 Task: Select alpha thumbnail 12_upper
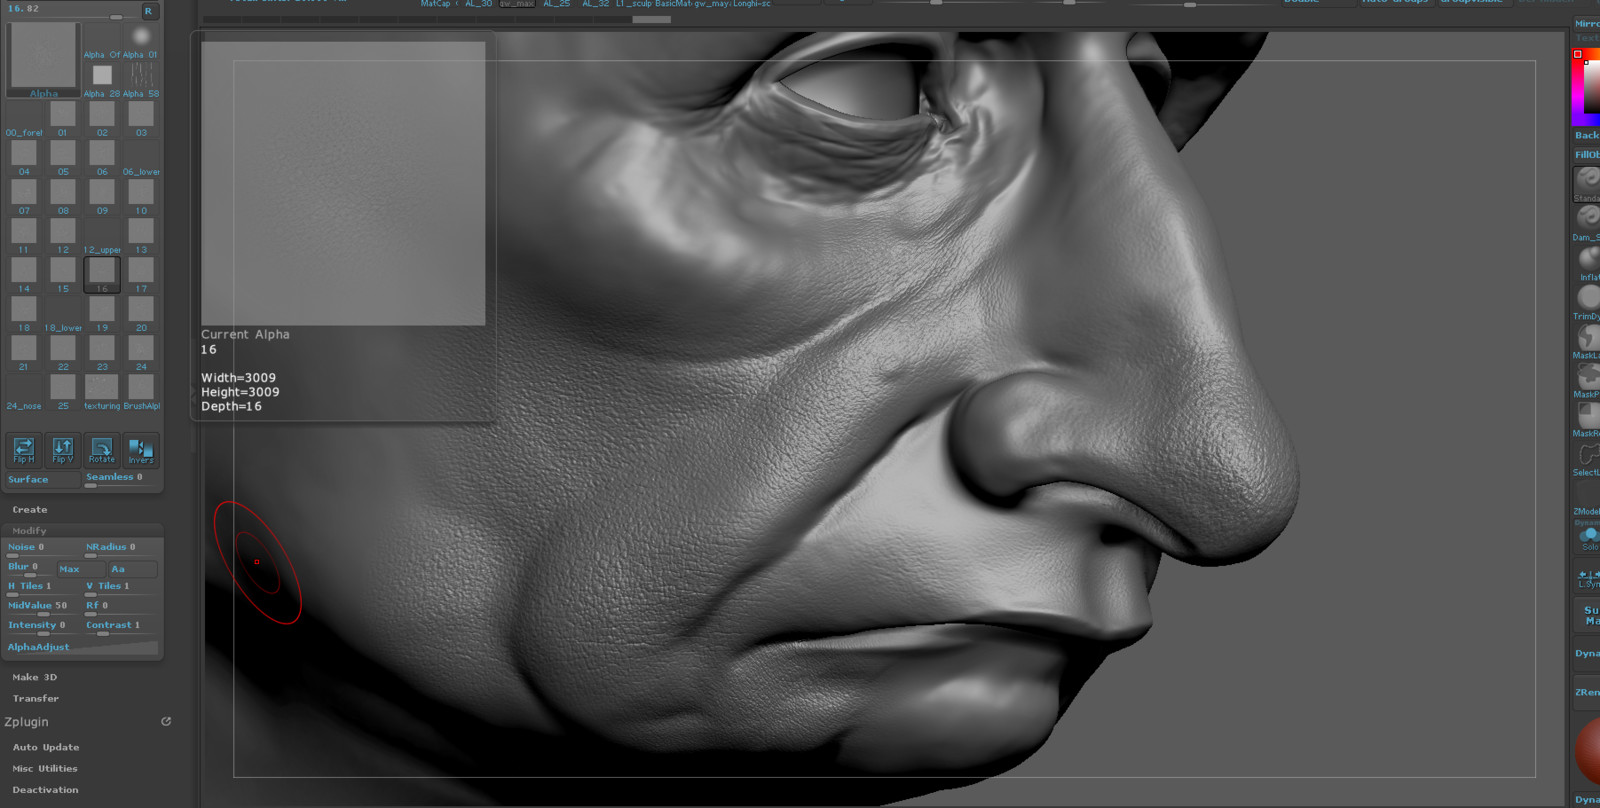pos(102,236)
